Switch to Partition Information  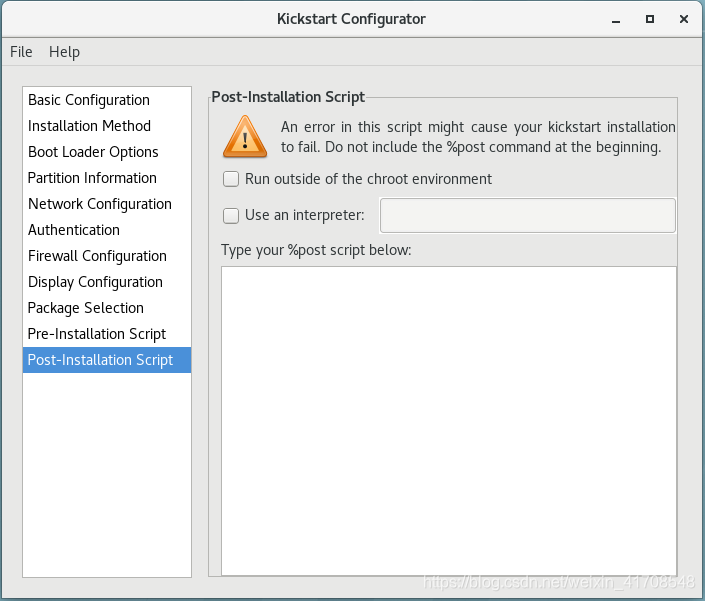tap(107, 178)
